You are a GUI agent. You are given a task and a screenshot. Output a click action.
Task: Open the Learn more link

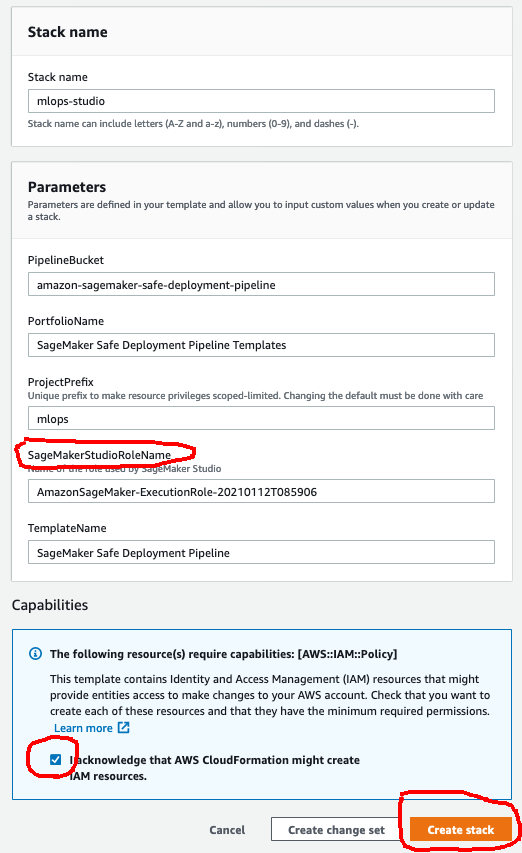coord(83,728)
